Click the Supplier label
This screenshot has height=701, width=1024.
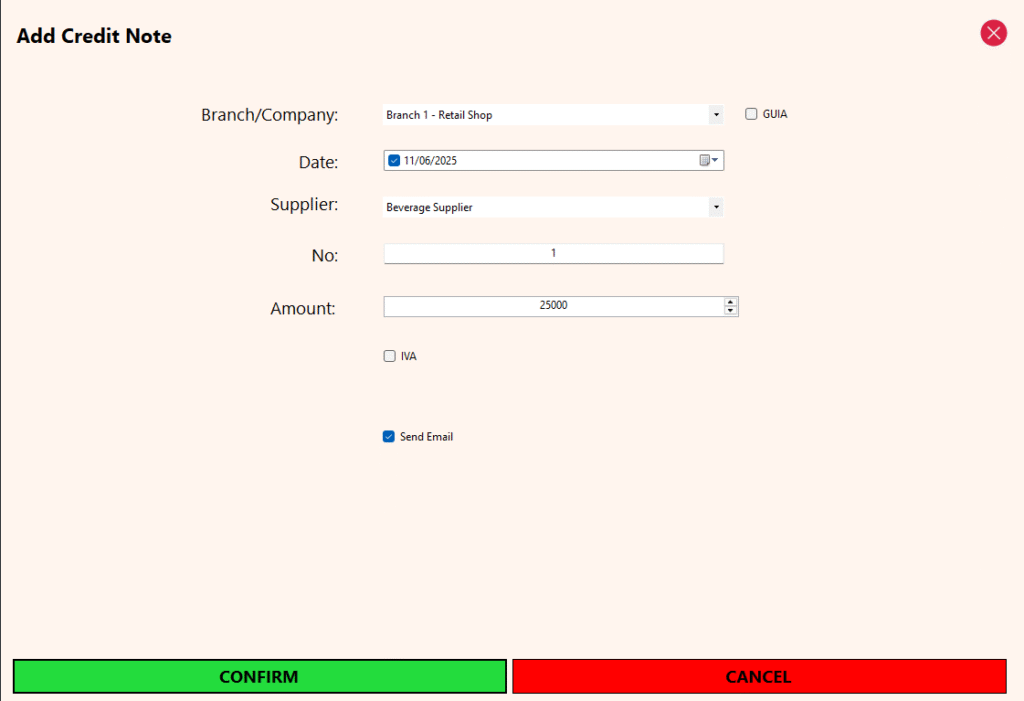coord(304,204)
